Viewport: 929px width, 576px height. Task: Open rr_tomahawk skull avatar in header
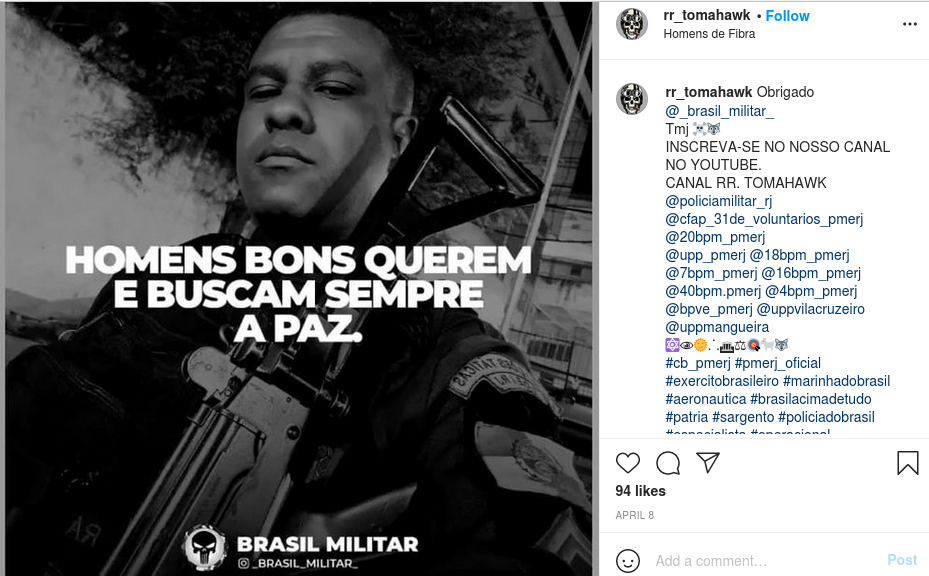(632, 24)
